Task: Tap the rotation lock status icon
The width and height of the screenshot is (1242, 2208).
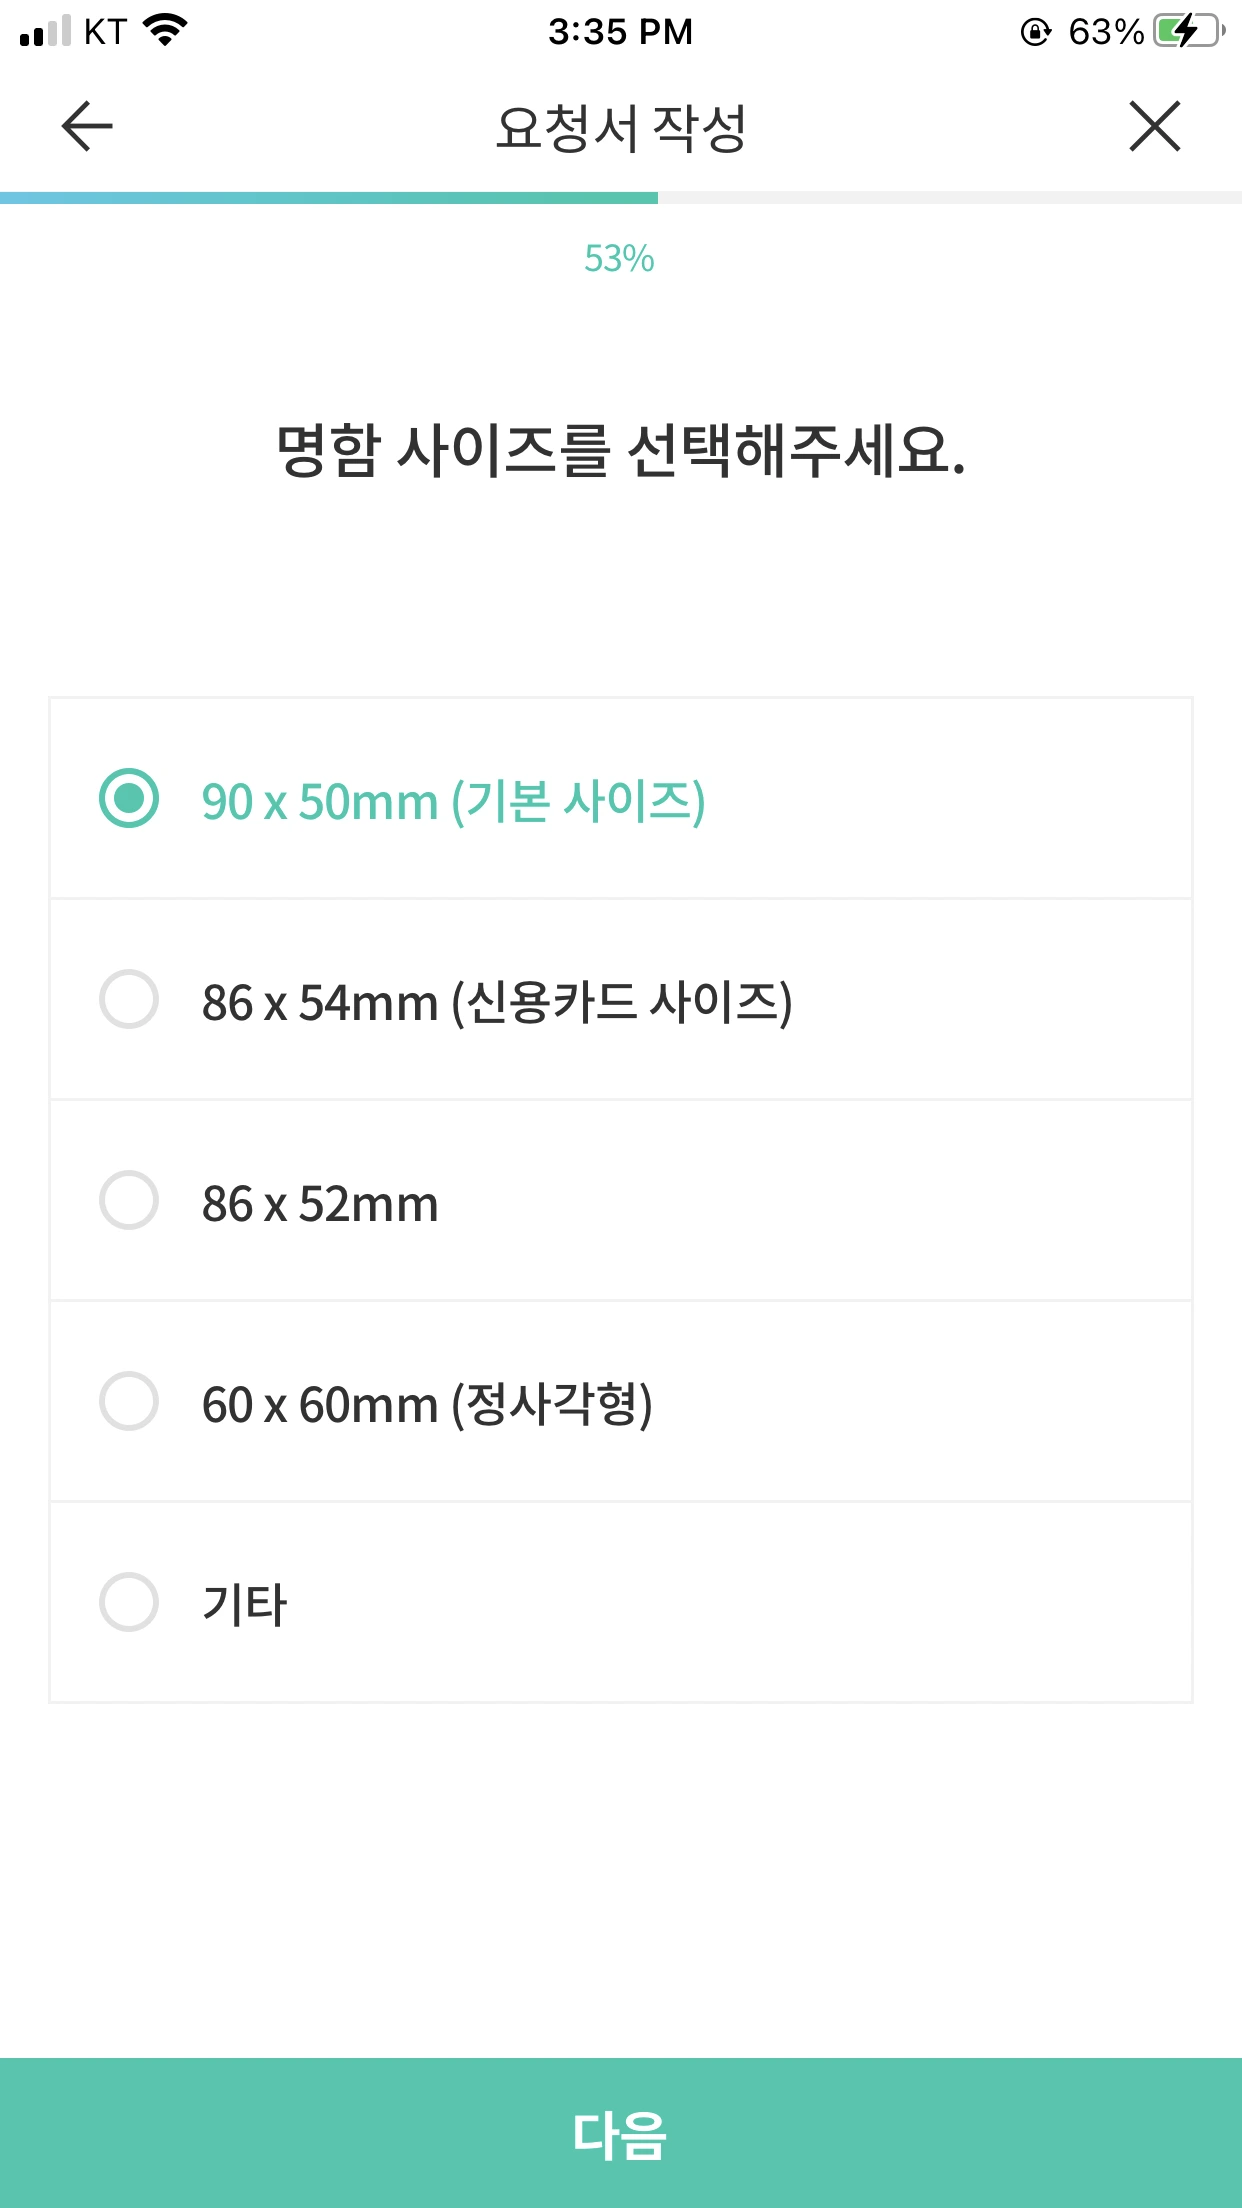Action: 1036,32
